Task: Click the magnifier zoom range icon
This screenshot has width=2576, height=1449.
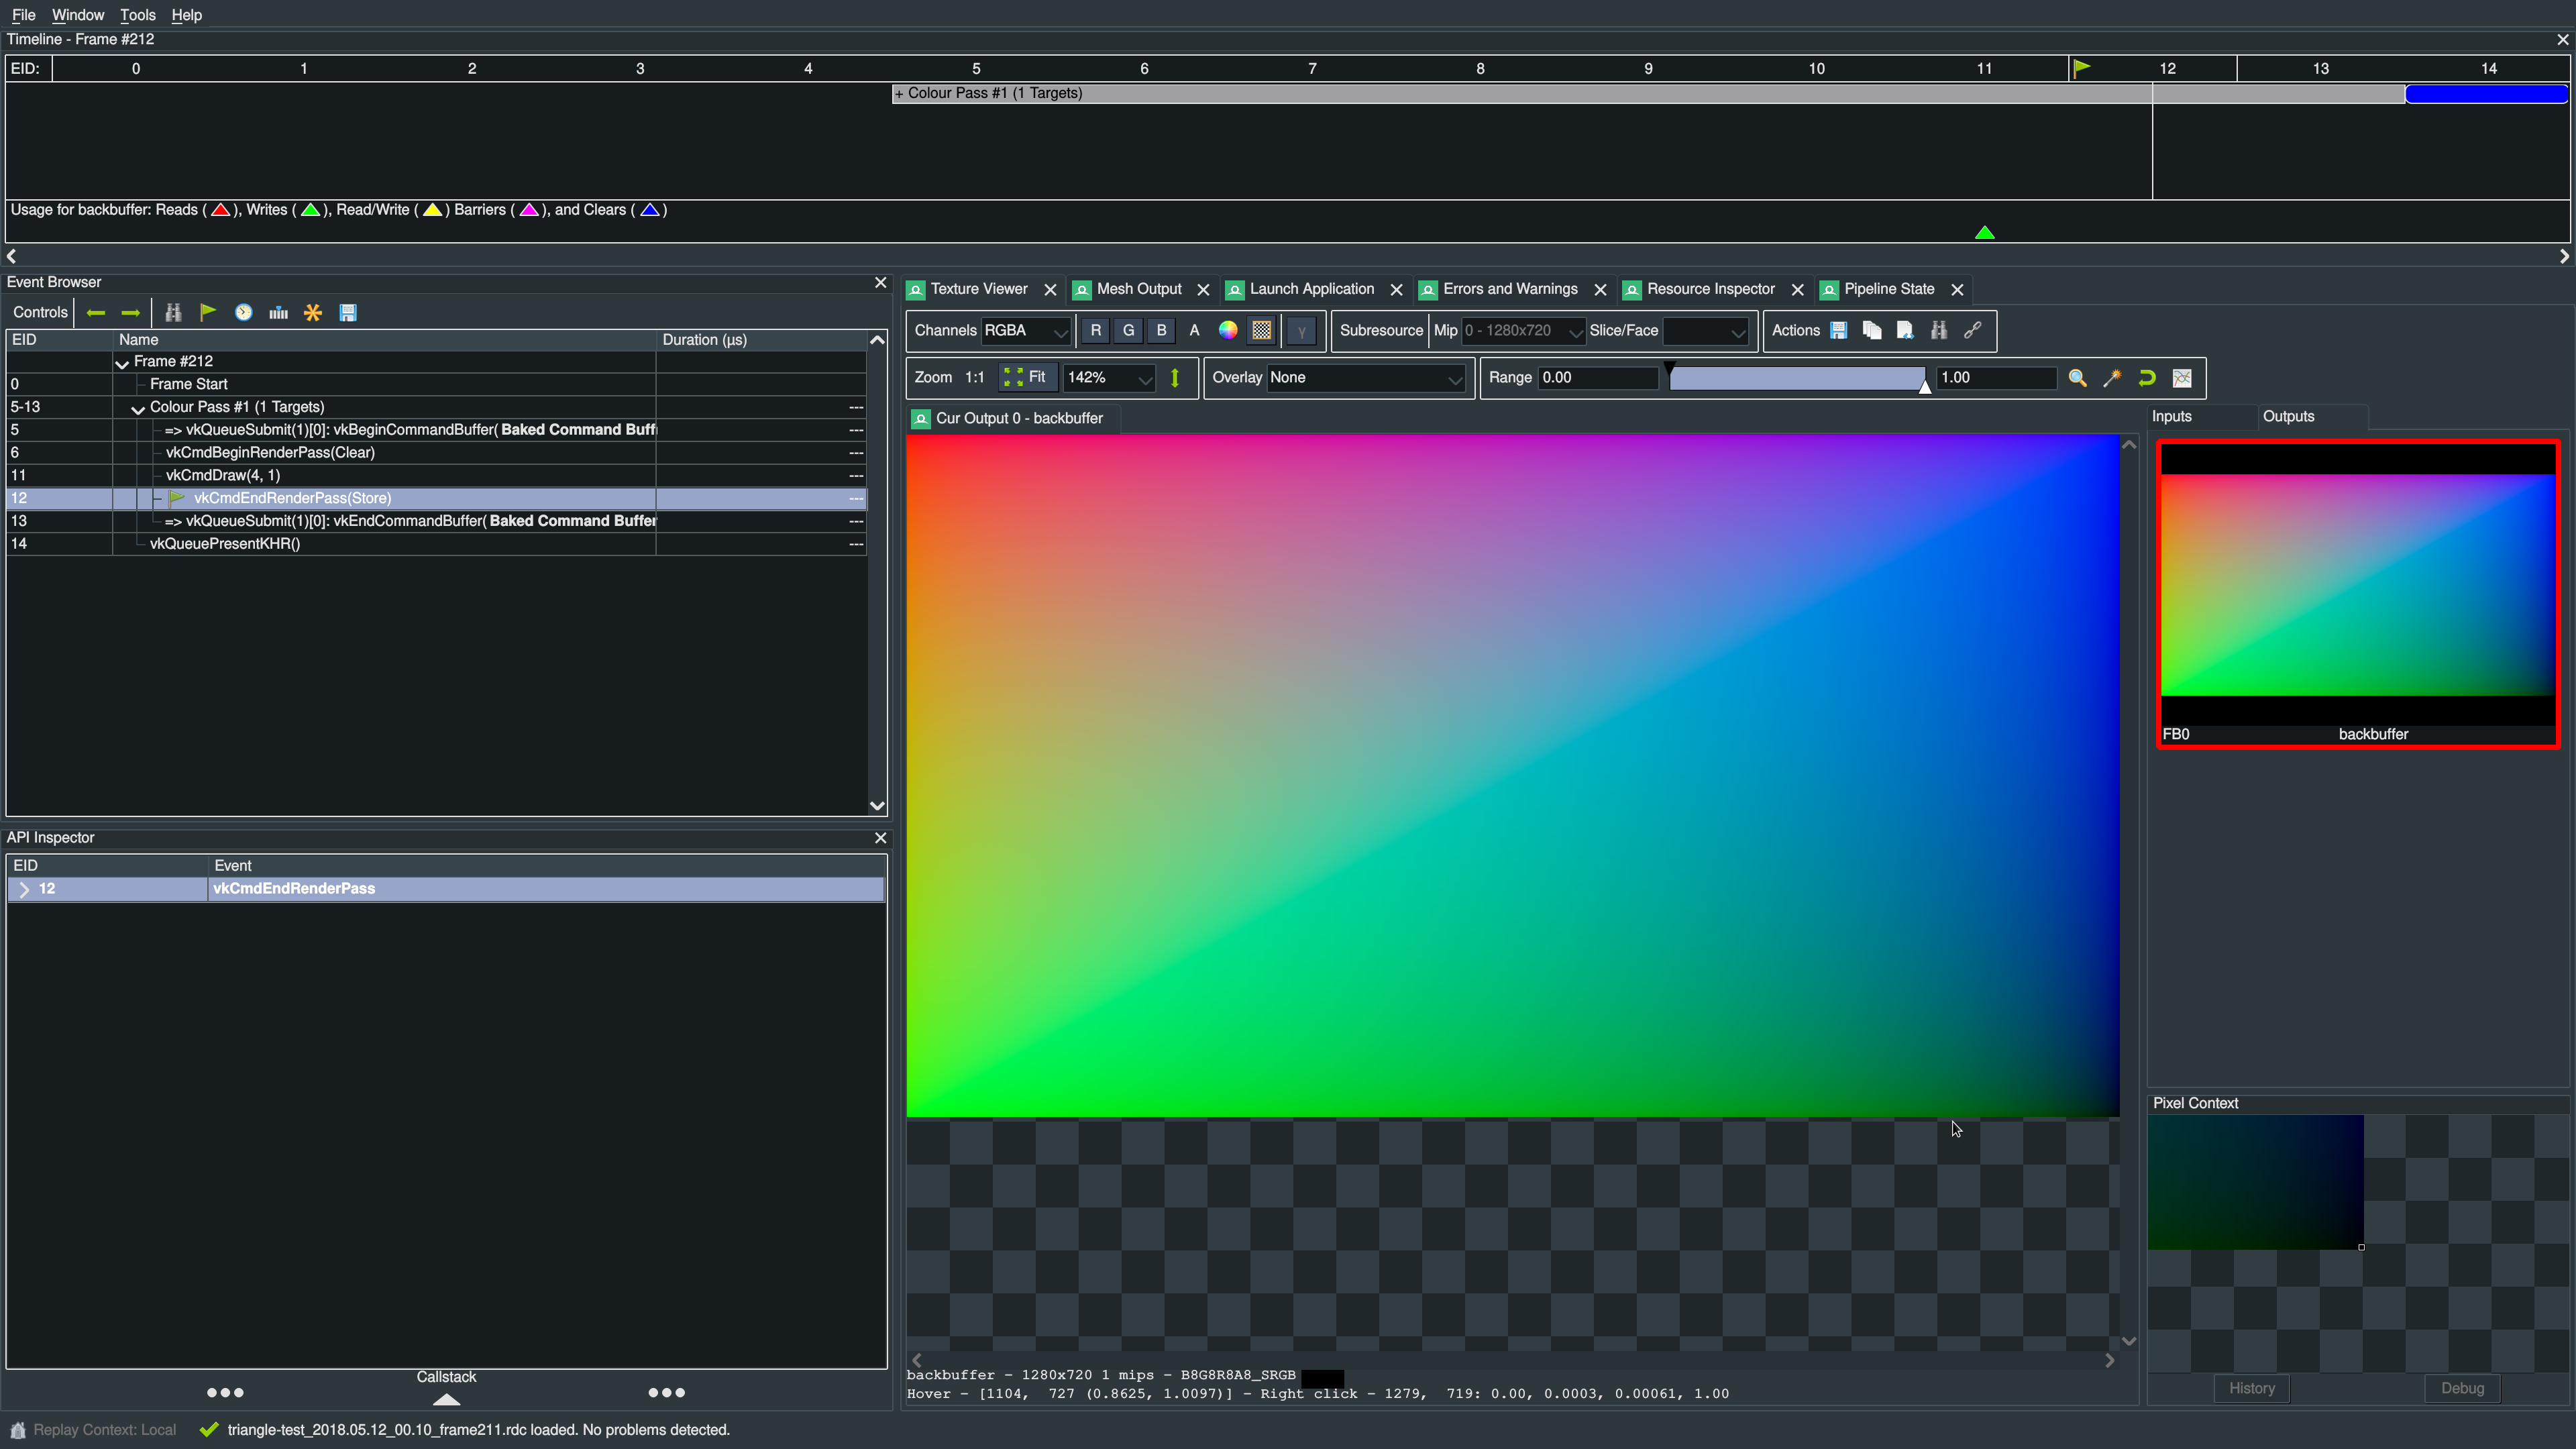Action: click(2077, 378)
